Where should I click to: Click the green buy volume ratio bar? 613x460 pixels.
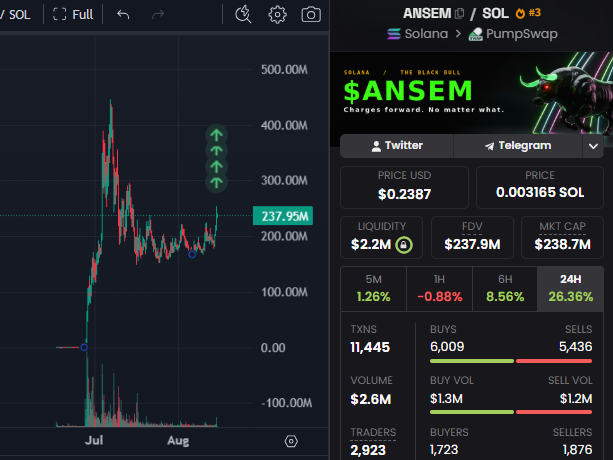472,412
